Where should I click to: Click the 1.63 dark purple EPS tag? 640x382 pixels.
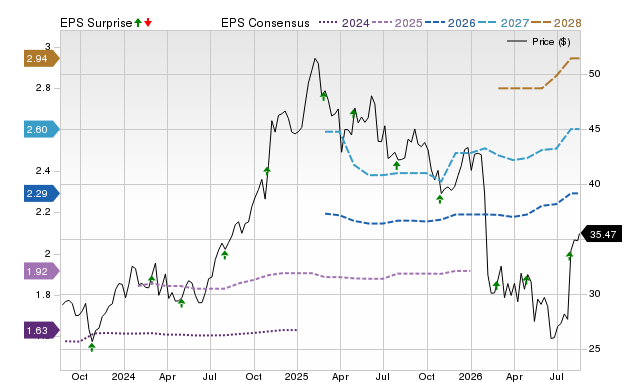click(41, 331)
